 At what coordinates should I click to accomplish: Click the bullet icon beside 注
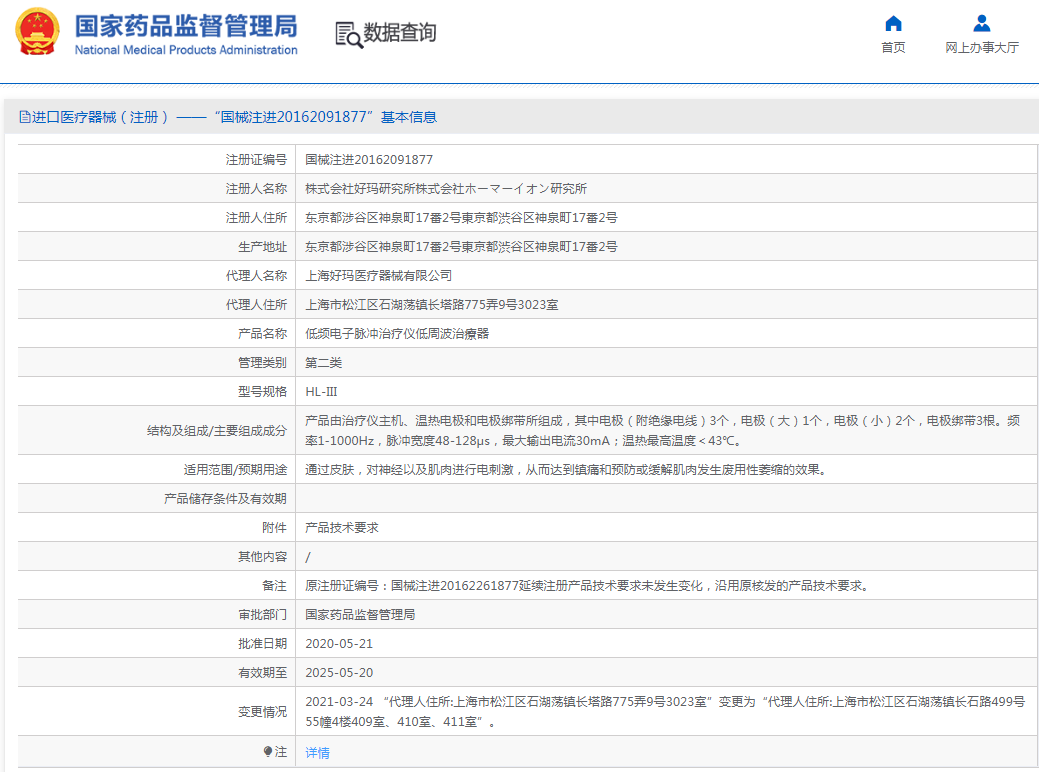tap(267, 751)
